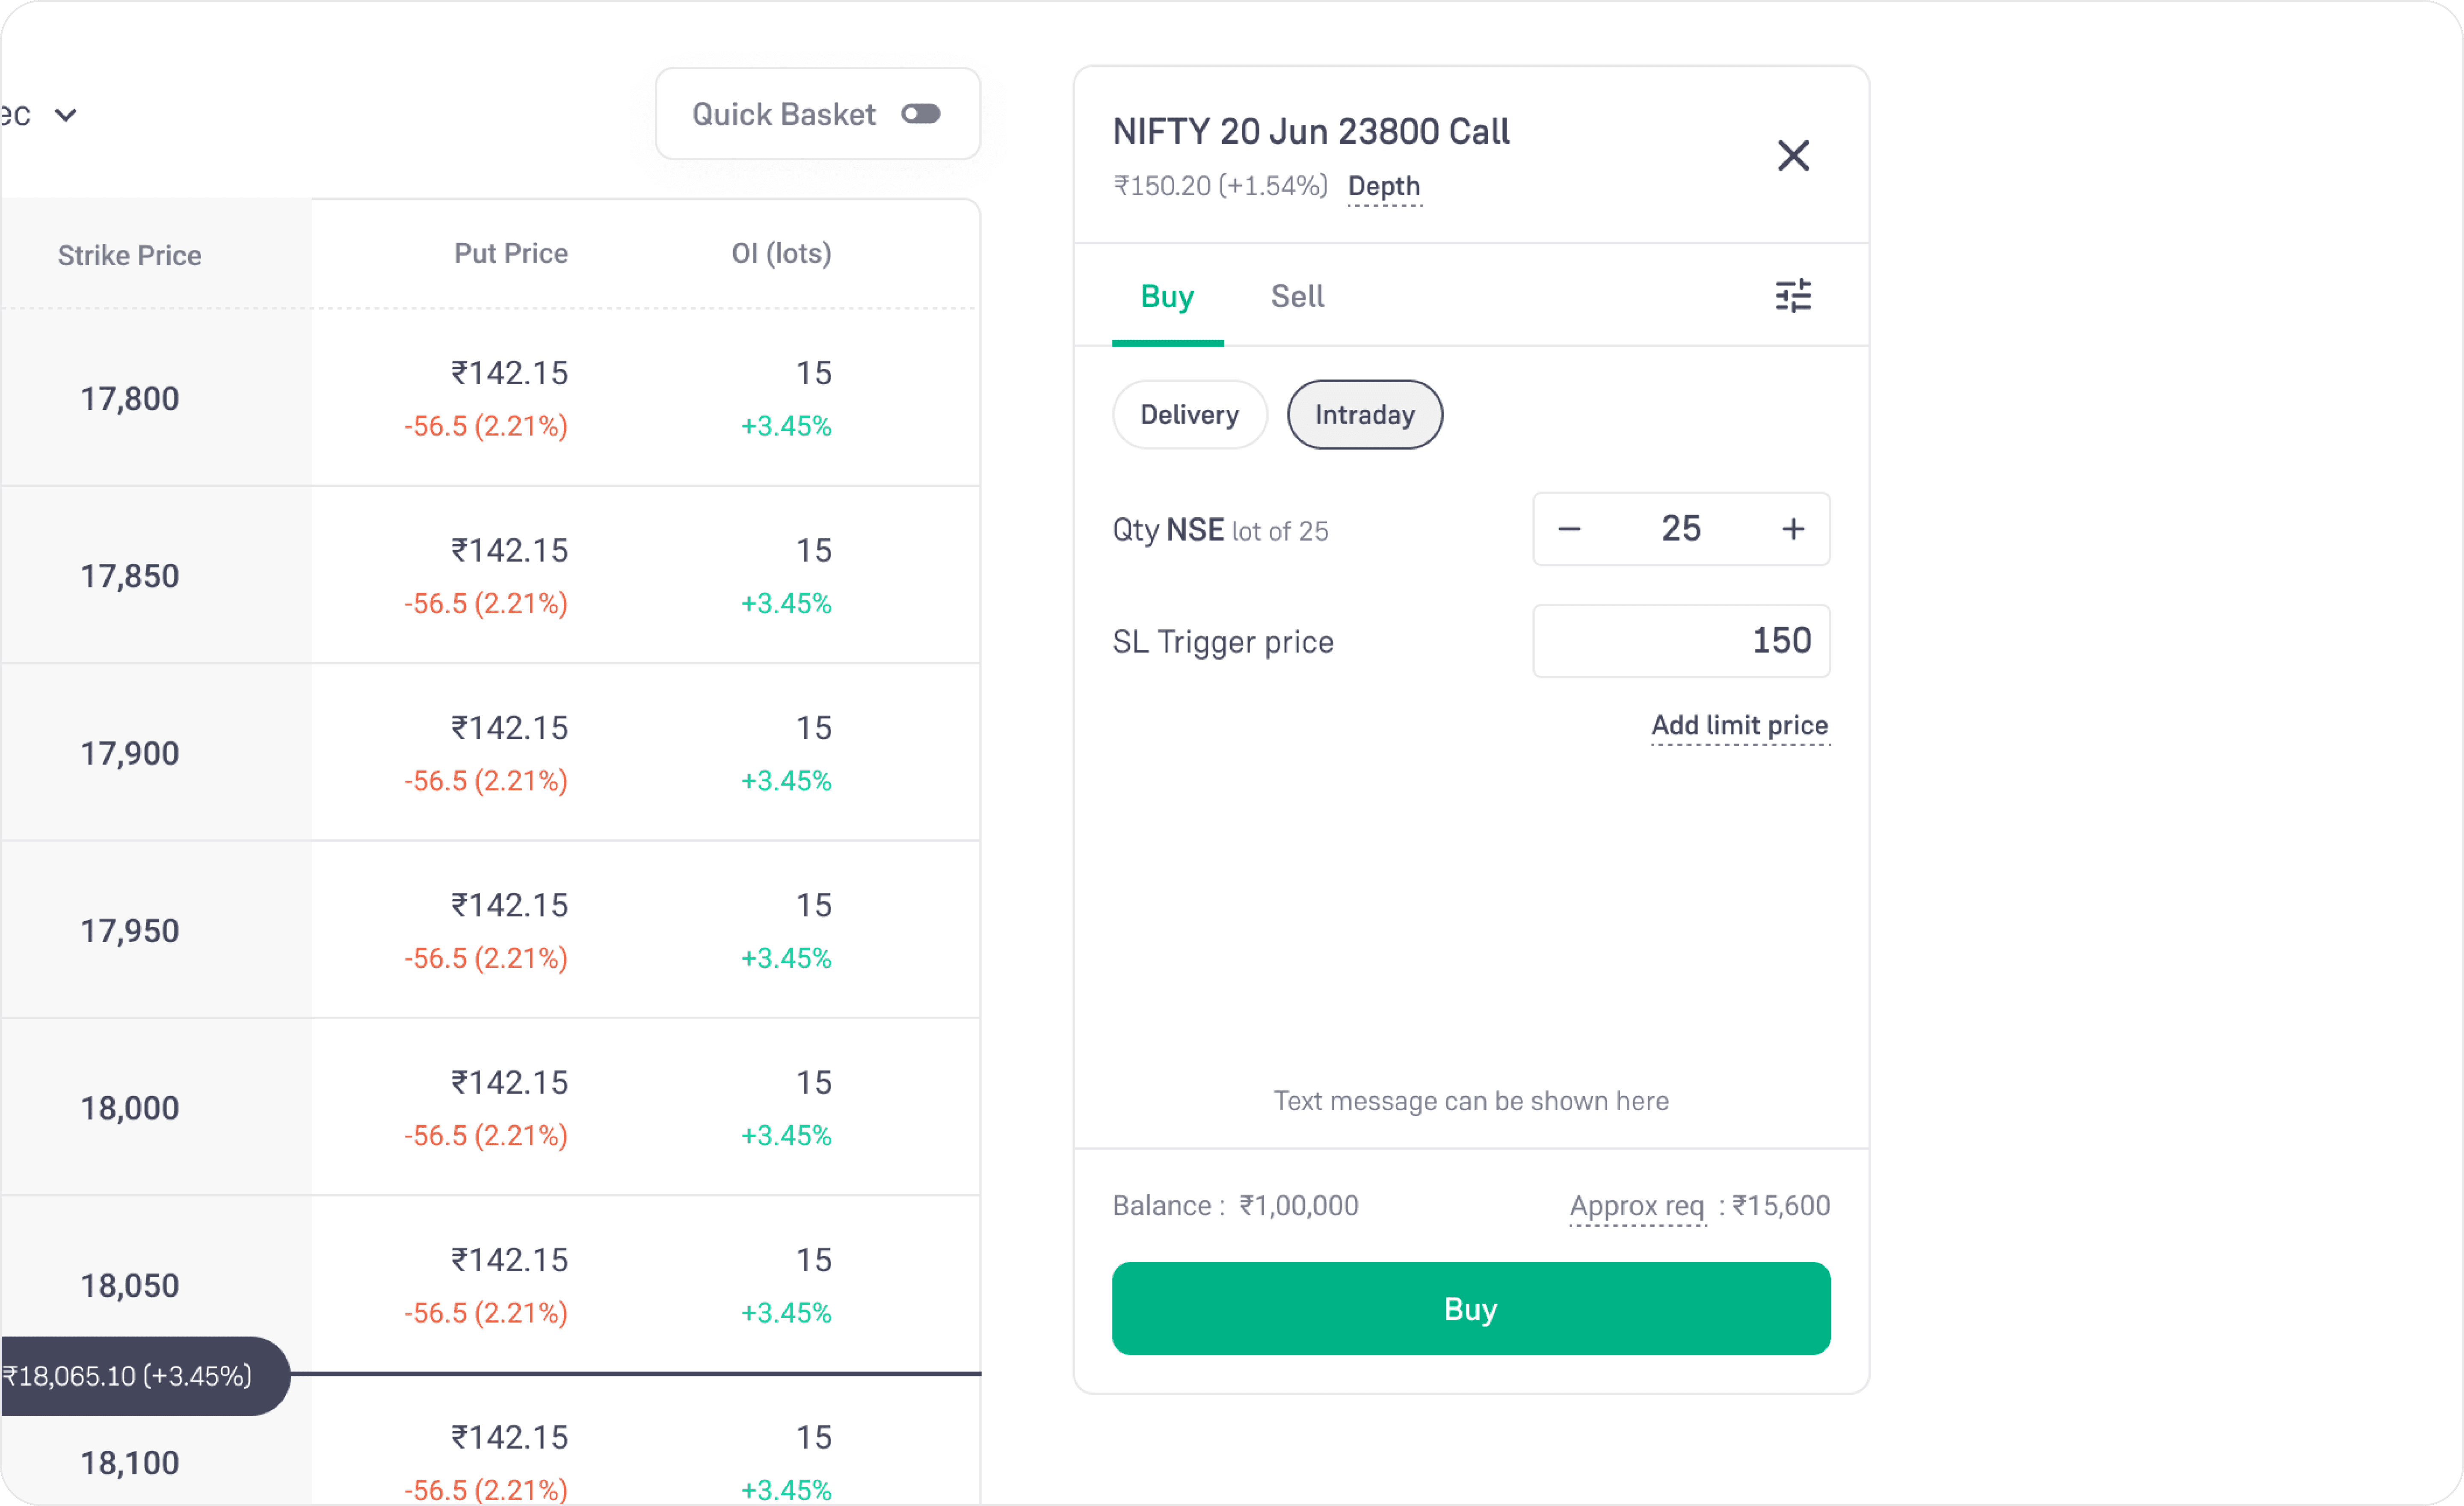Open order settings sliders icon
Screen dimensions: 2464x1506
tap(1793, 296)
